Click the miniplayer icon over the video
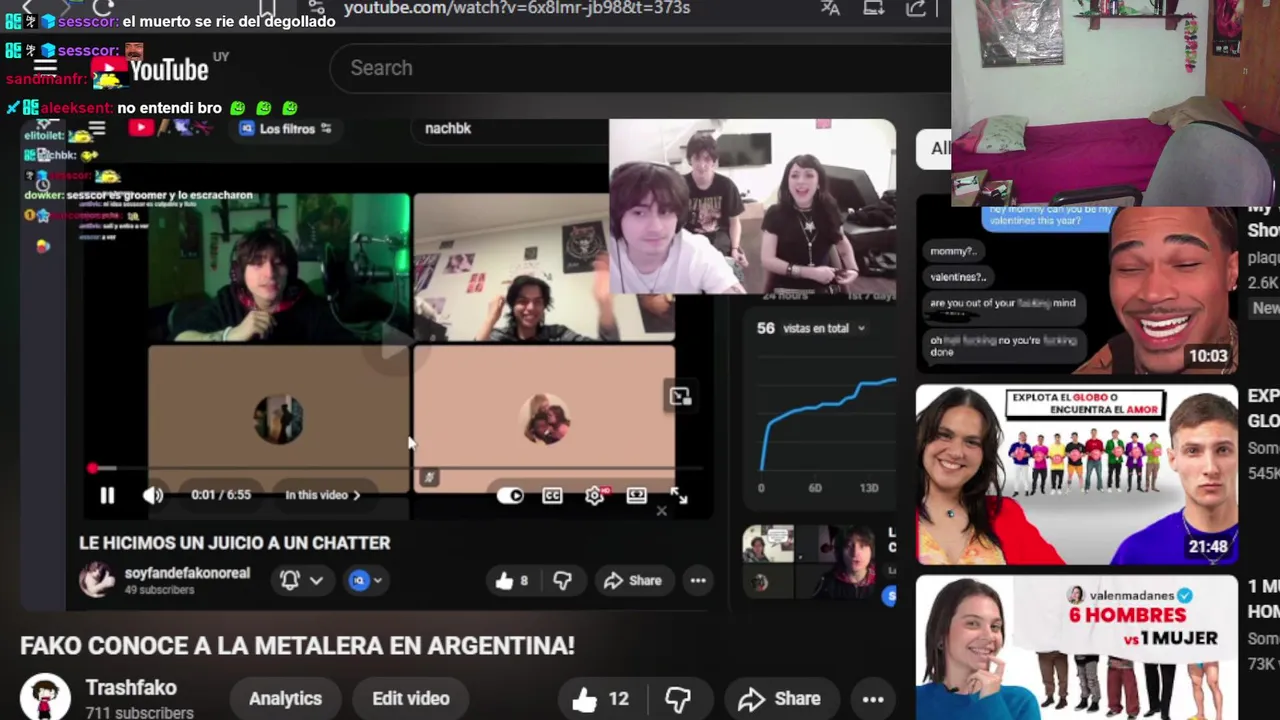 tap(680, 397)
